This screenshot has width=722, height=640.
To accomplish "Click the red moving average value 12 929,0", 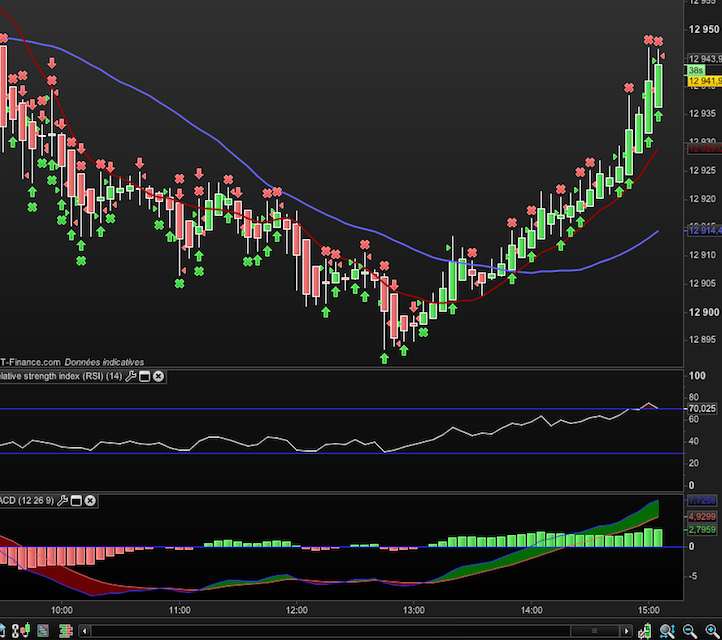I will 705,149.
